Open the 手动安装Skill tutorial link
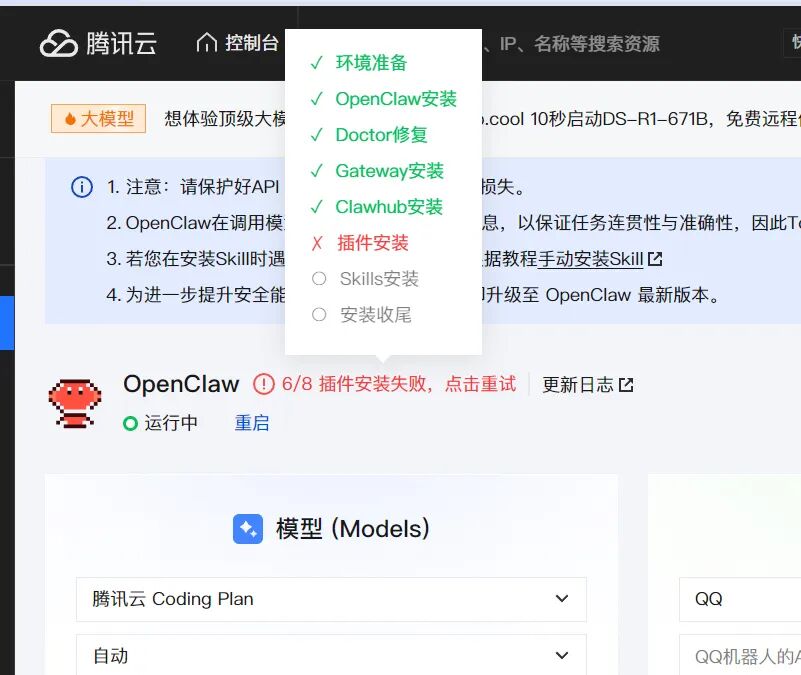This screenshot has width=801, height=675. 590,259
